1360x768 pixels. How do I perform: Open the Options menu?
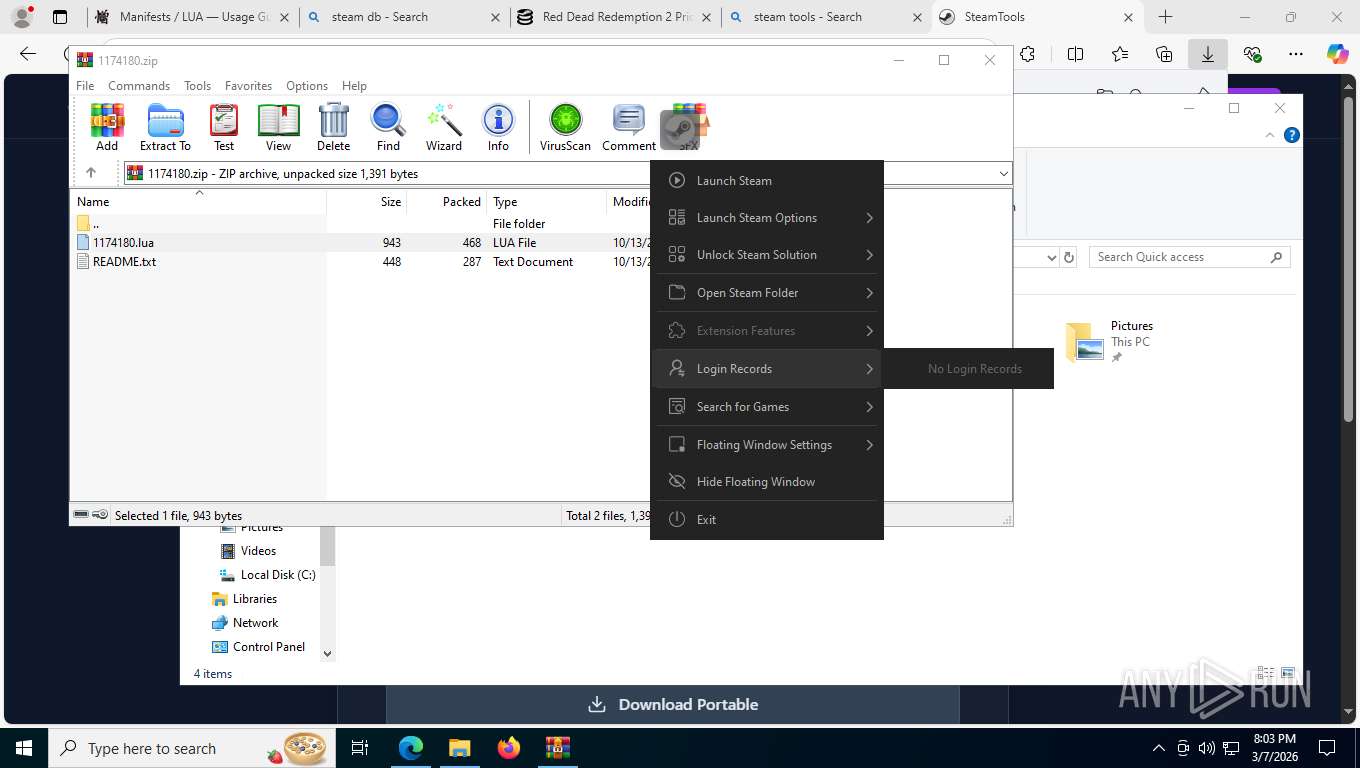pos(307,86)
